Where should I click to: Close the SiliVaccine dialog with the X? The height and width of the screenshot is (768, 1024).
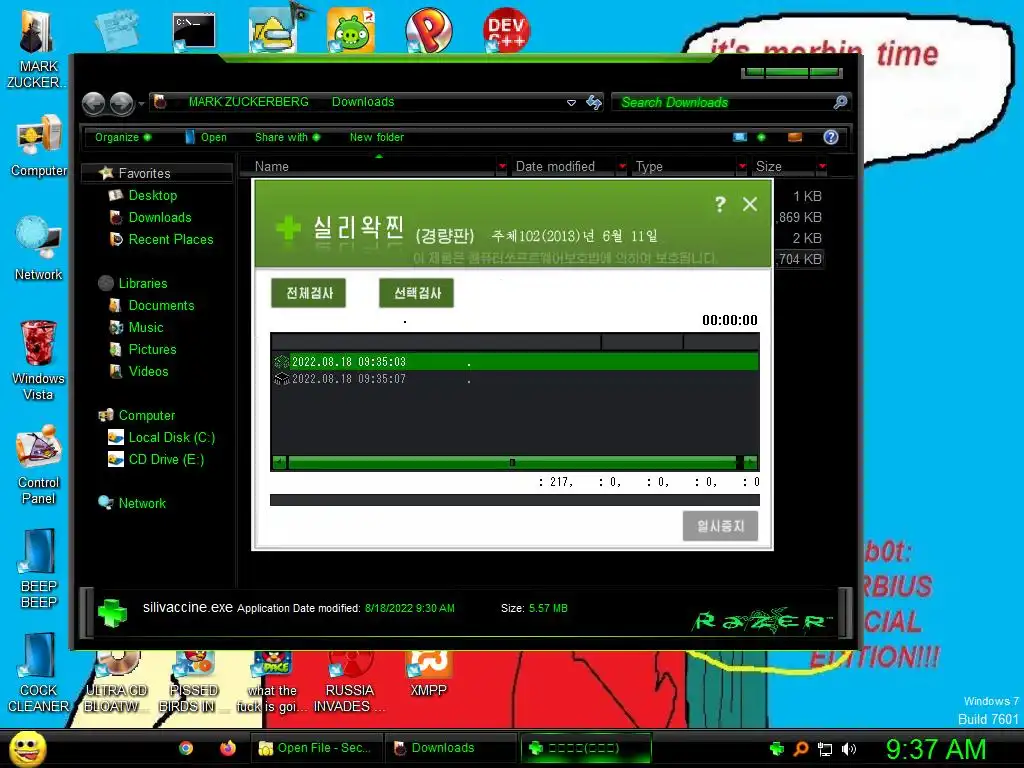pos(750,204)
